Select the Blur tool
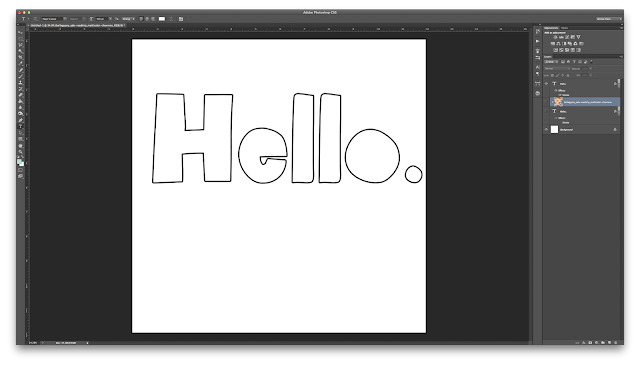Viewport: 640px width, 366px height. (x=21, y=107)
